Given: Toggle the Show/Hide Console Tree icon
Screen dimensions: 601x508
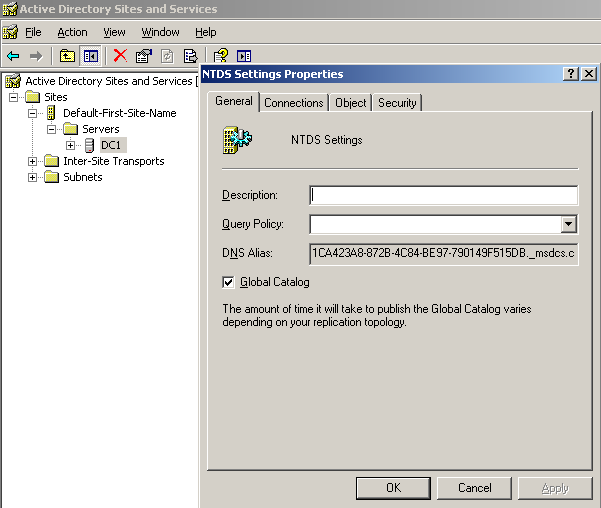Looking at the screenshot, I should (x=90, y=56).
